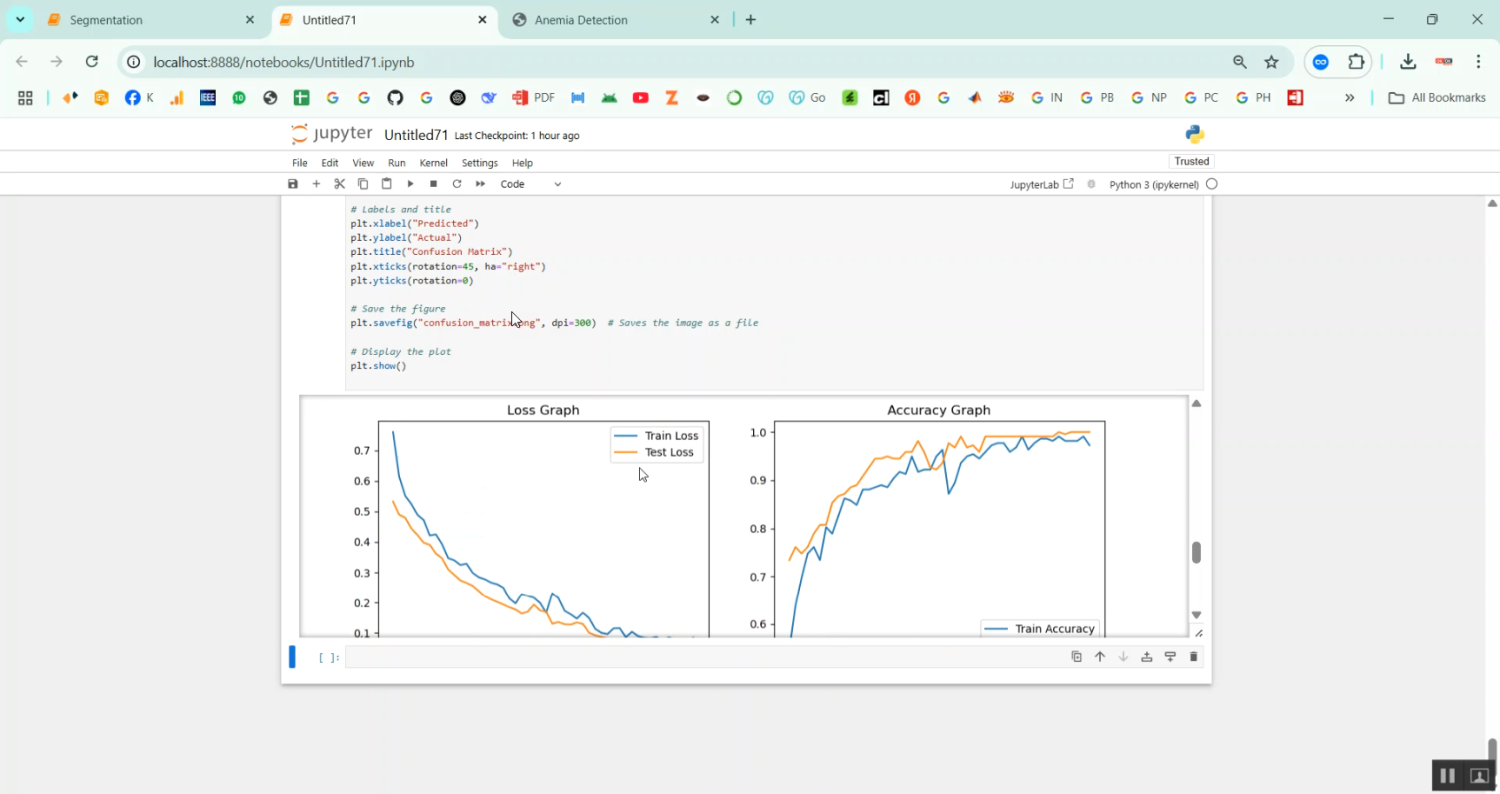Duplicate the cell using the copy icon
Image resolution: width=1500 pixels, height=794 pixels.
[1077, 657]
